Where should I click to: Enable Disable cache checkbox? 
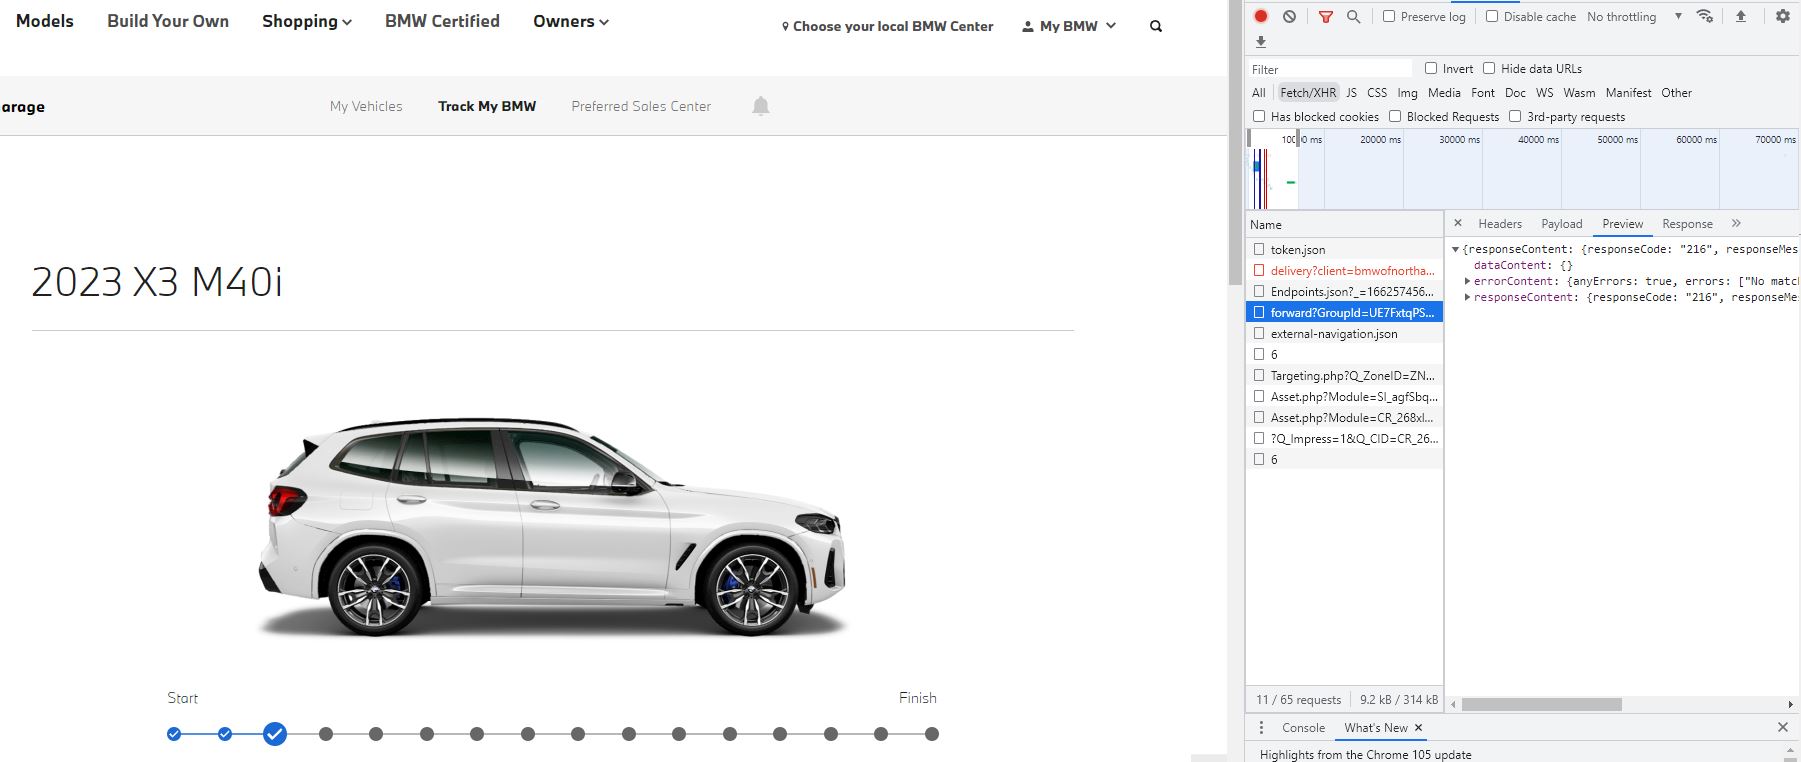pos(1492,16)
